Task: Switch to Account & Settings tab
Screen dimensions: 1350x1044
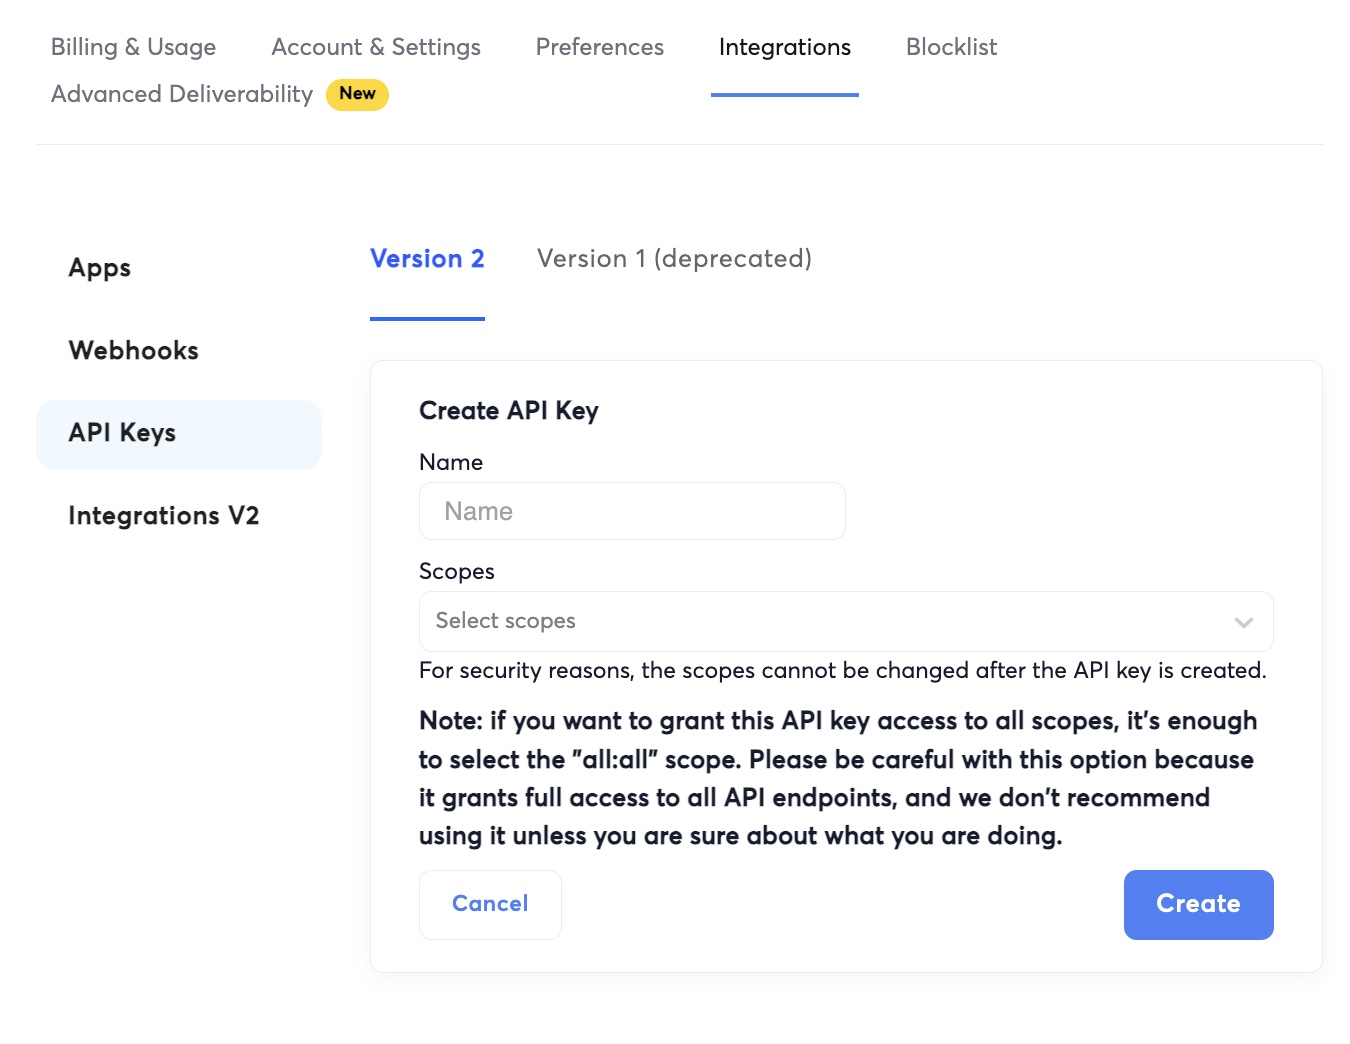Action: [x=376, y=47]
